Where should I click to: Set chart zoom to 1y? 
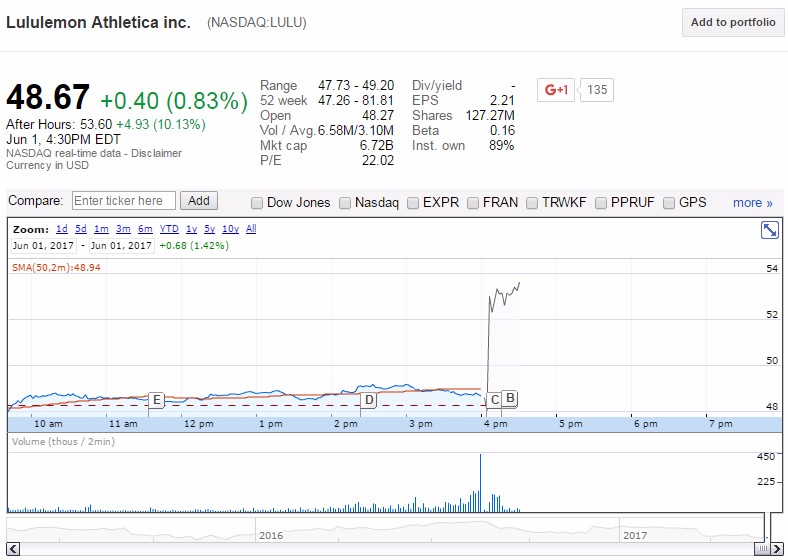(x=191, y=229)
